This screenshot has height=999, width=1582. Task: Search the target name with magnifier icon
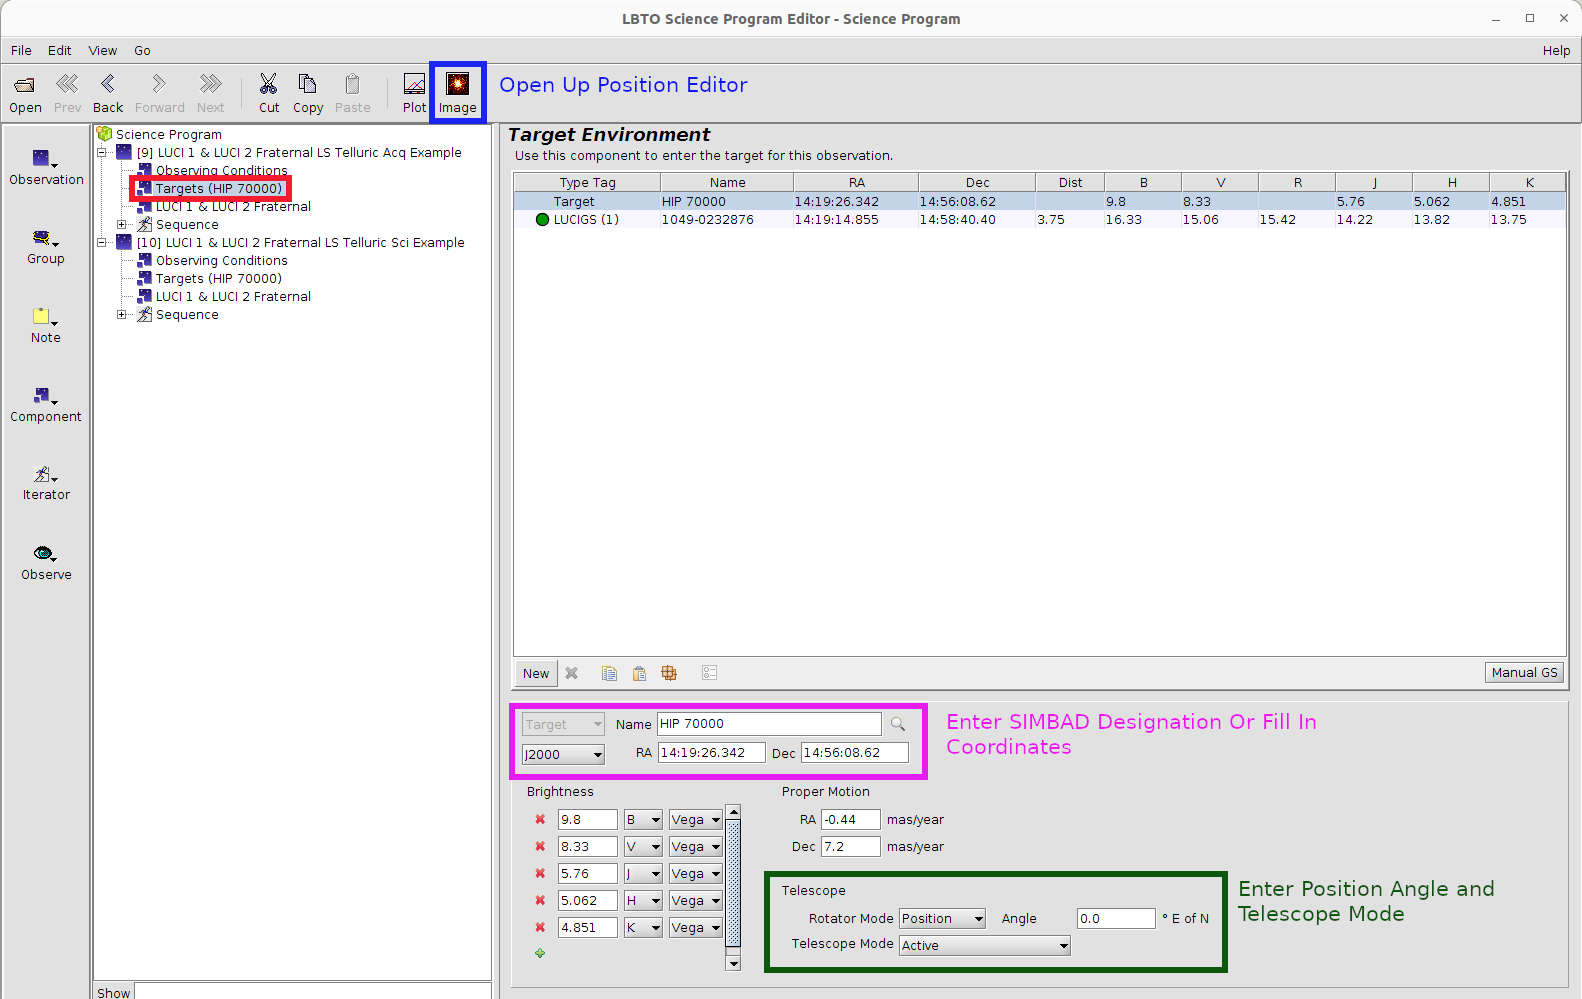click(x=898, y=724)
